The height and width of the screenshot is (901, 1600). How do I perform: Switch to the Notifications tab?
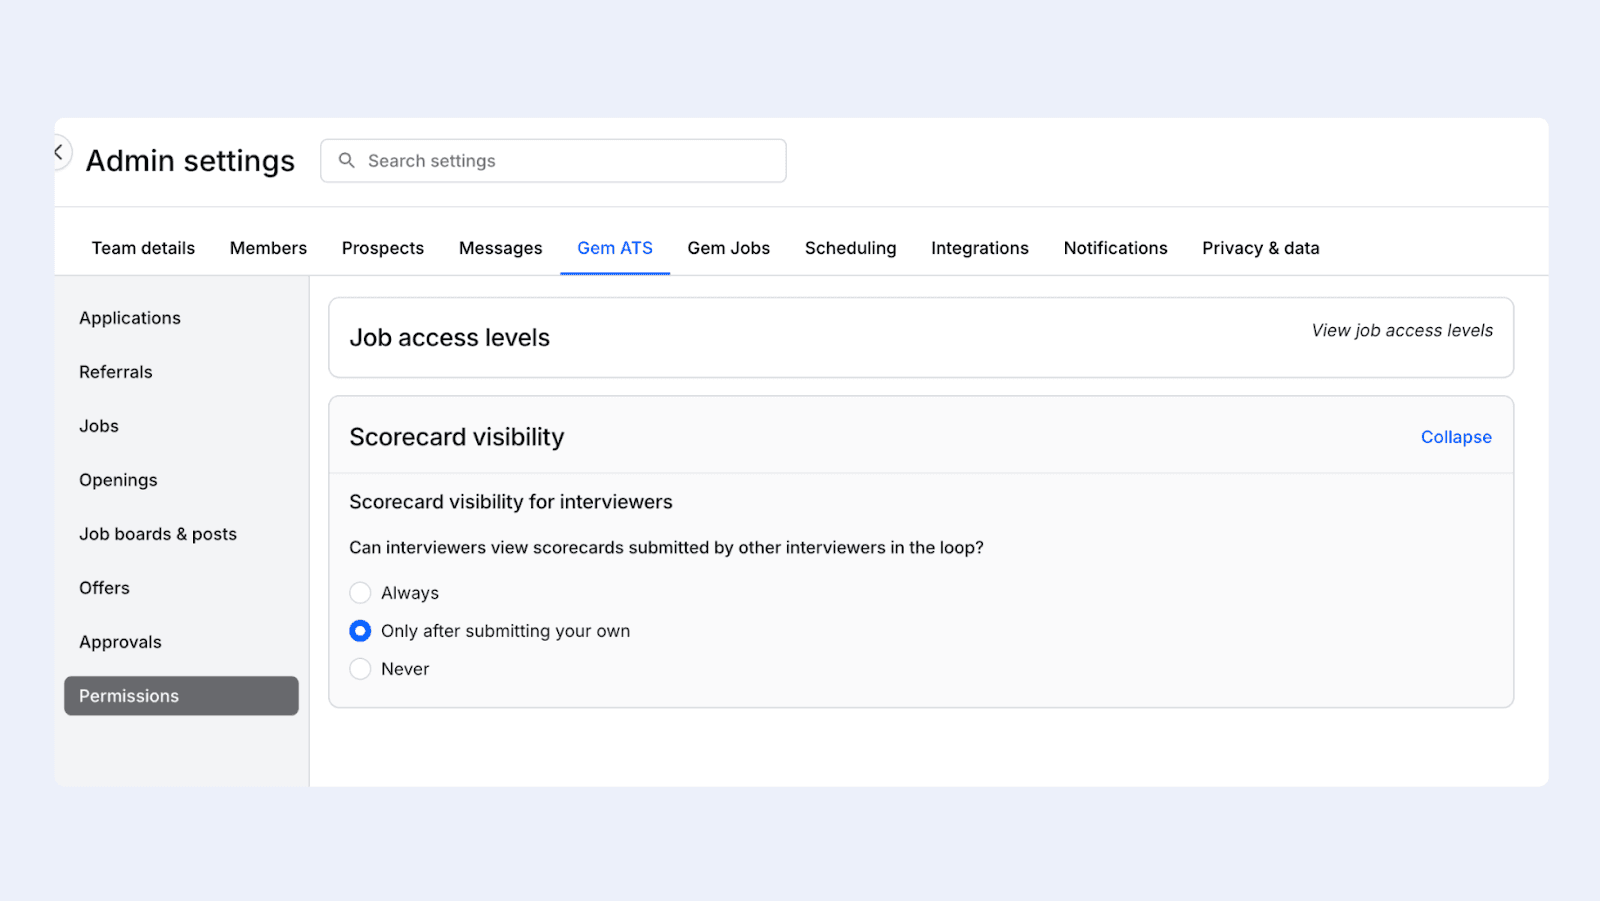coord(1114,247)
